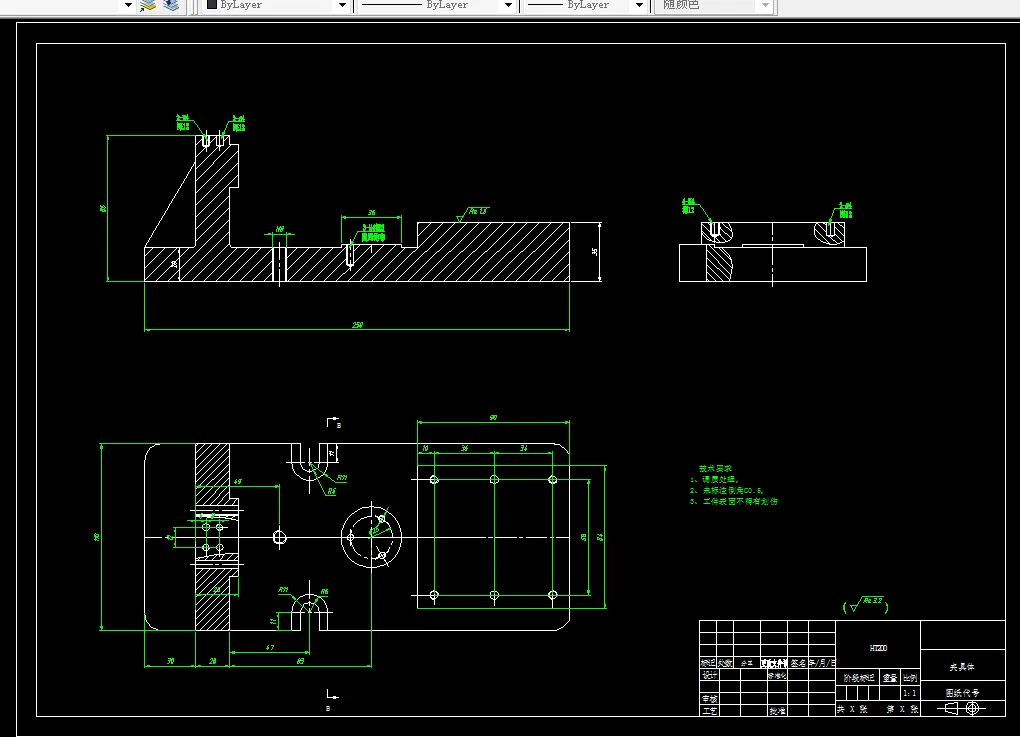Select the HT200 material text

pos(878,648)
